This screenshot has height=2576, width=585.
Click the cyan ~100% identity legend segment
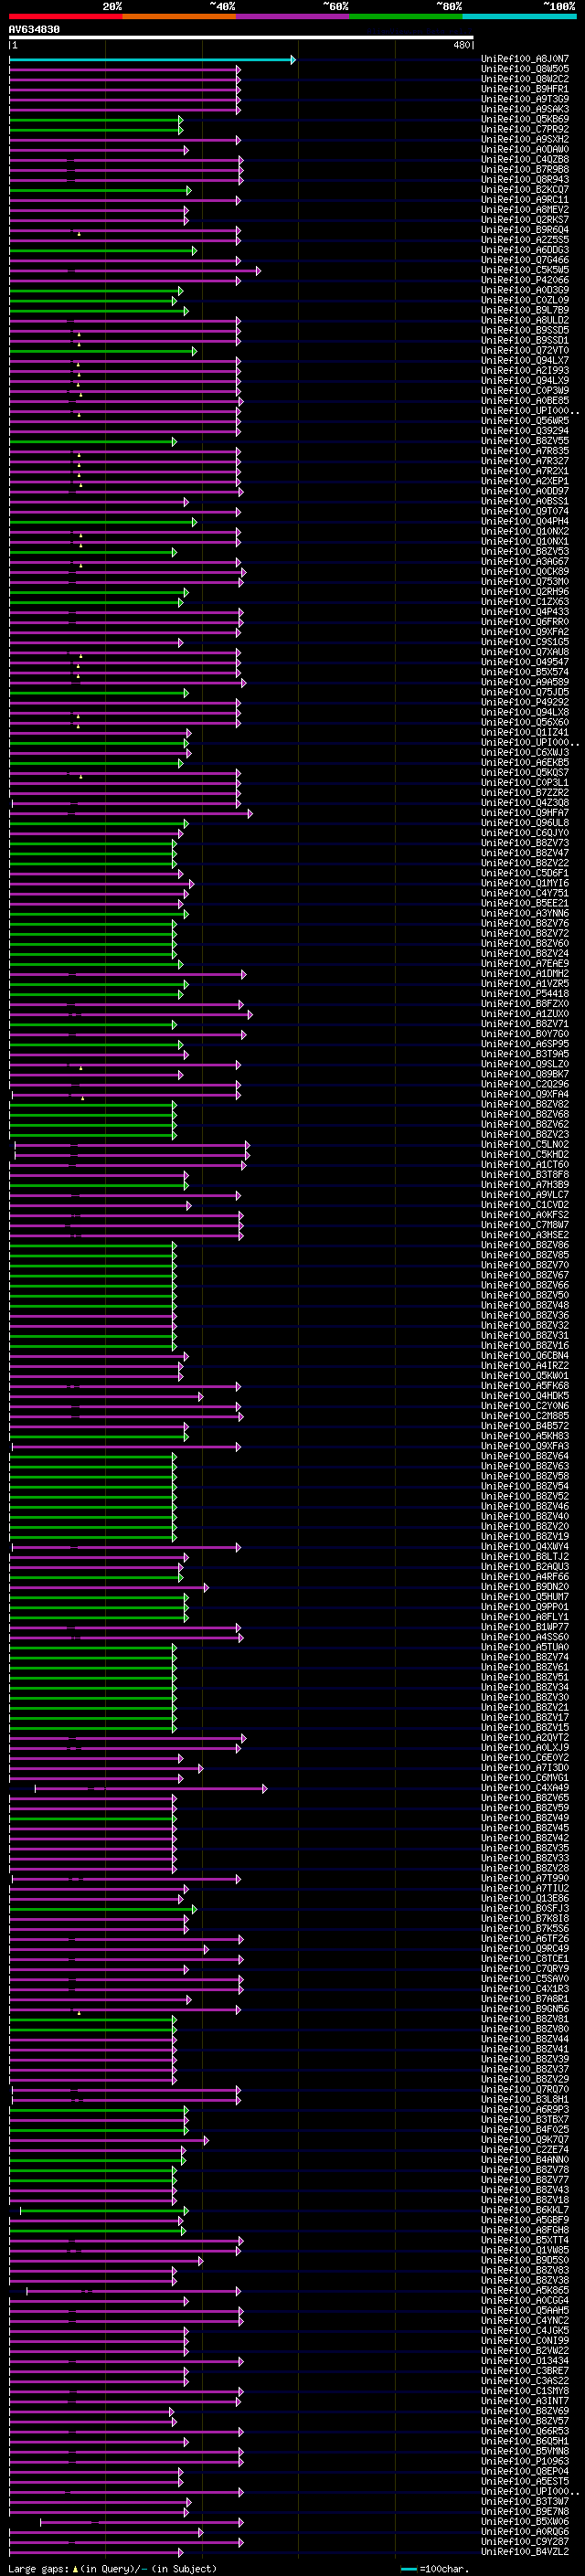[x=519, y=17]
